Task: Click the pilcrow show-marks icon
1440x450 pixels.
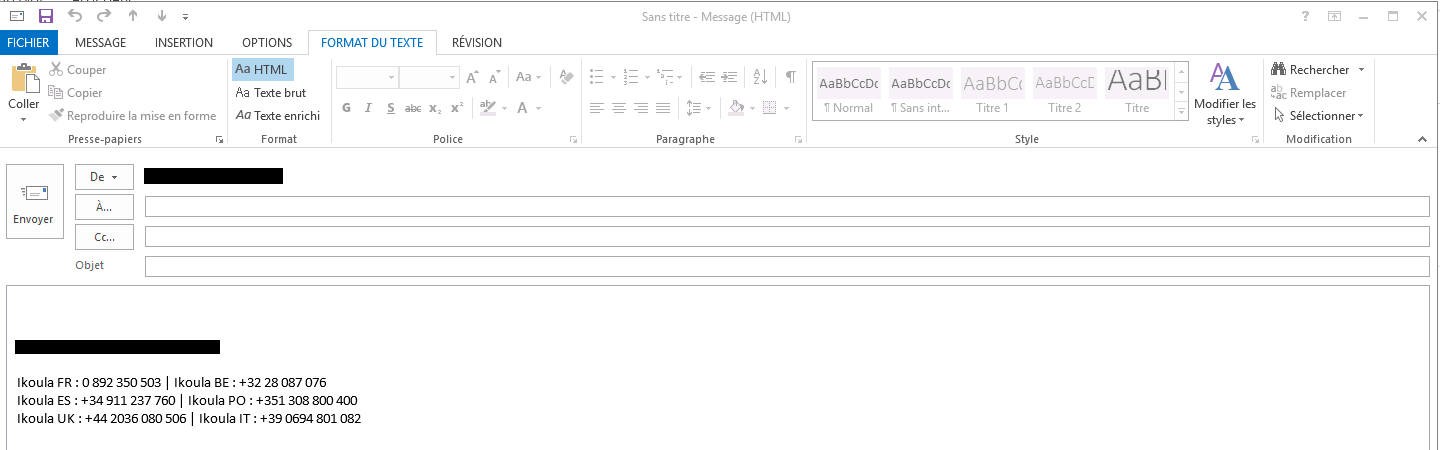Action: point(790,77)
